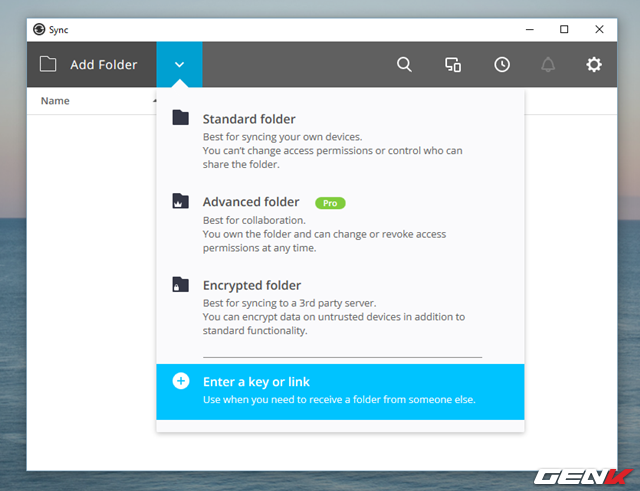Click the Advanced folder crown icon
640x491 pixels.
pos(180,201)
